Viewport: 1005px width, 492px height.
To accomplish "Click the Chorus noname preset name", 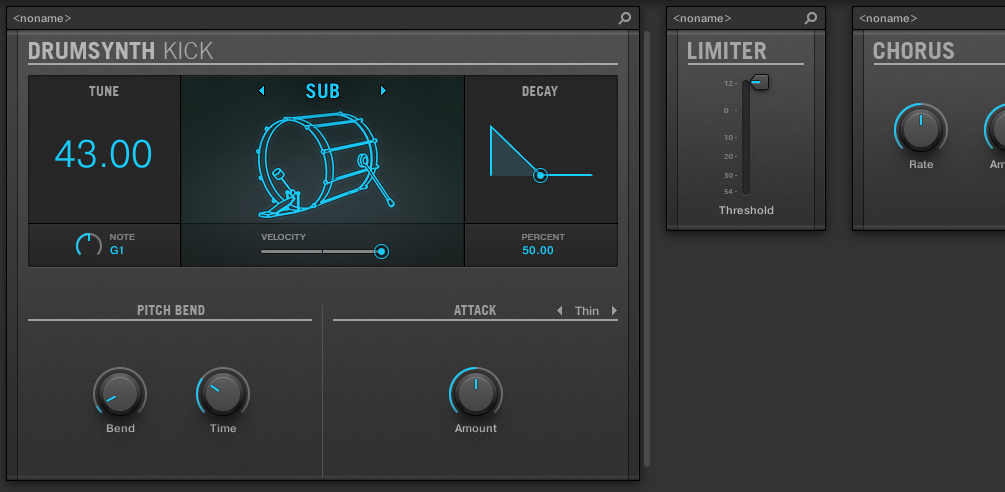I will 888,18.
